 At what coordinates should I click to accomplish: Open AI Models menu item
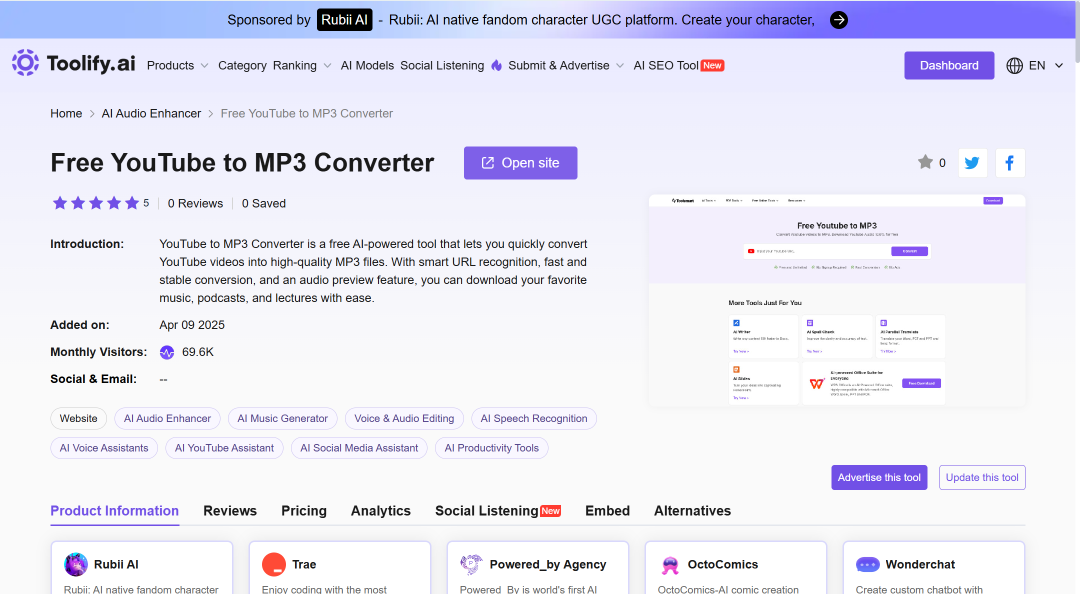coord(367,65)
